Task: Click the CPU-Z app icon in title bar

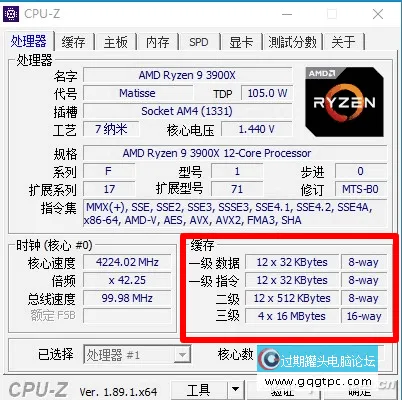Action: click(x=11, y=14)
